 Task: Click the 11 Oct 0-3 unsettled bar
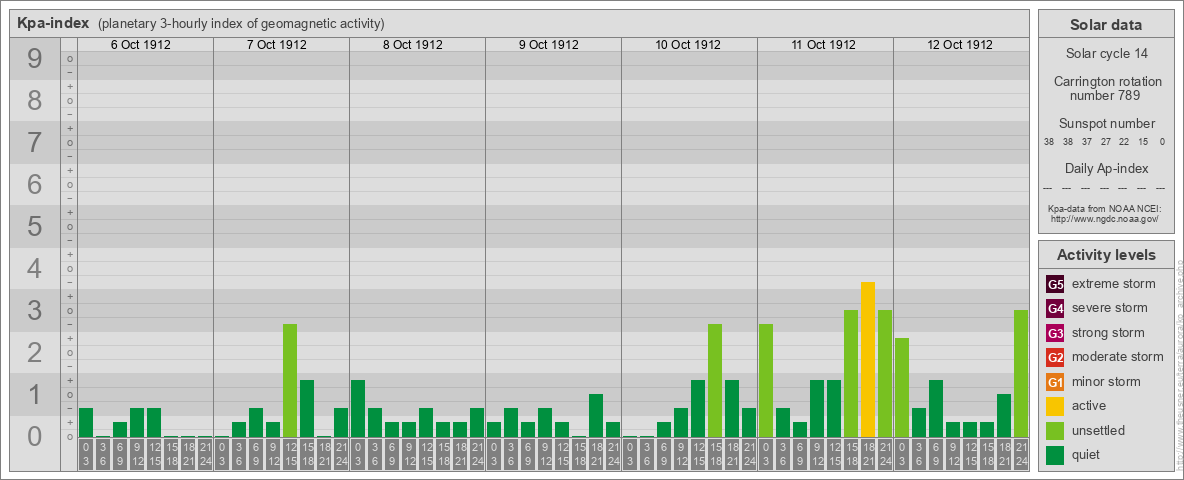point(766,380)
